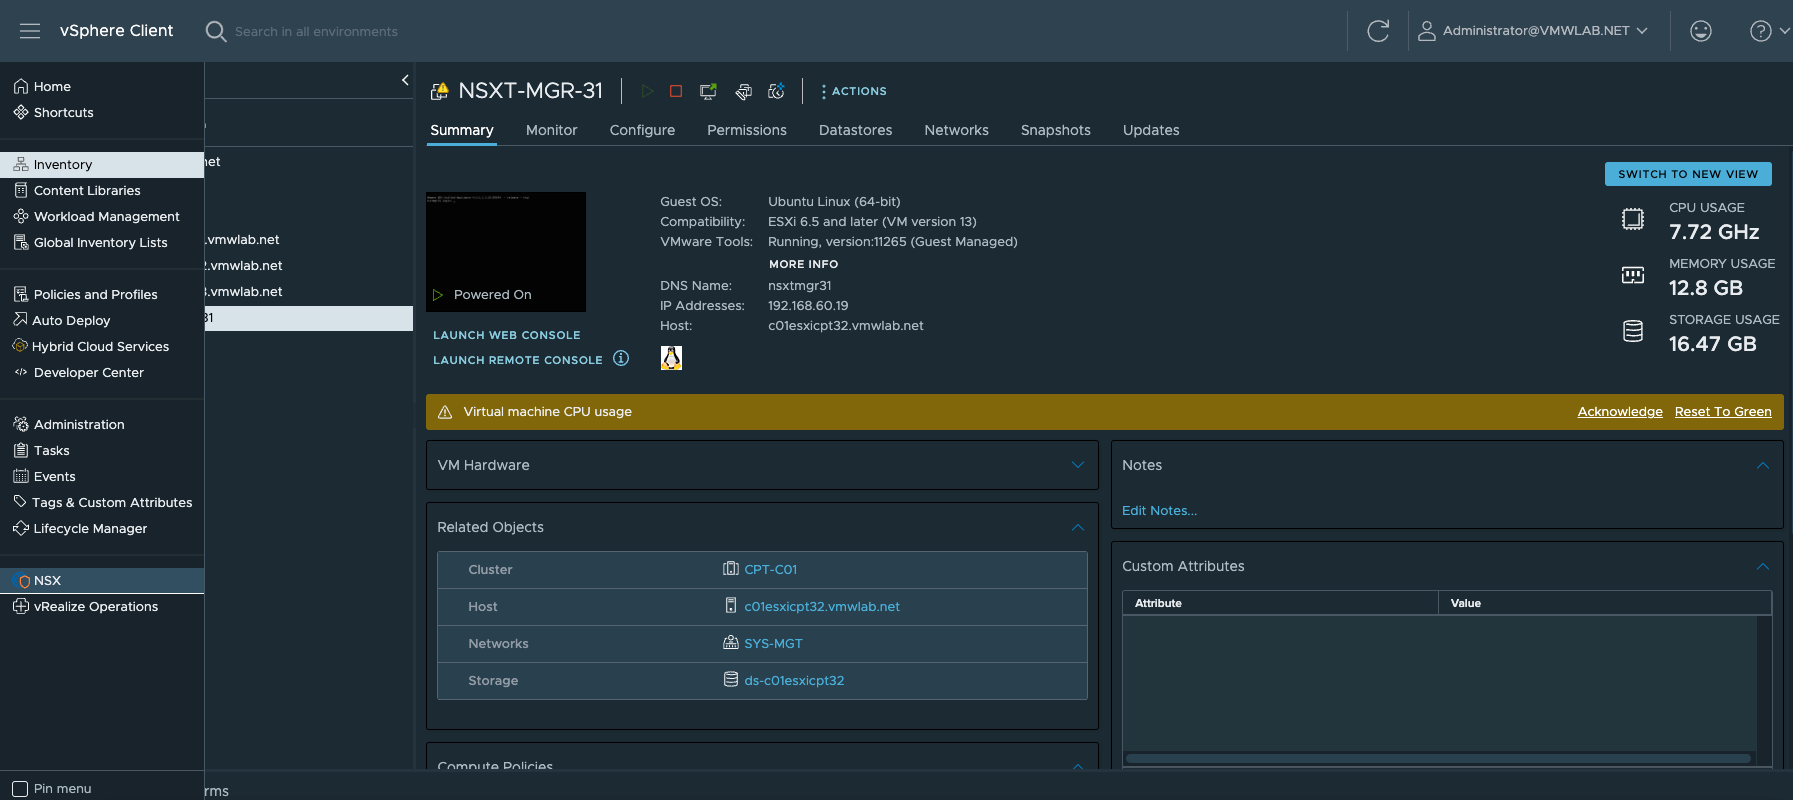
Task: Switch to the Monitor tab
Action: coord(551,130)
